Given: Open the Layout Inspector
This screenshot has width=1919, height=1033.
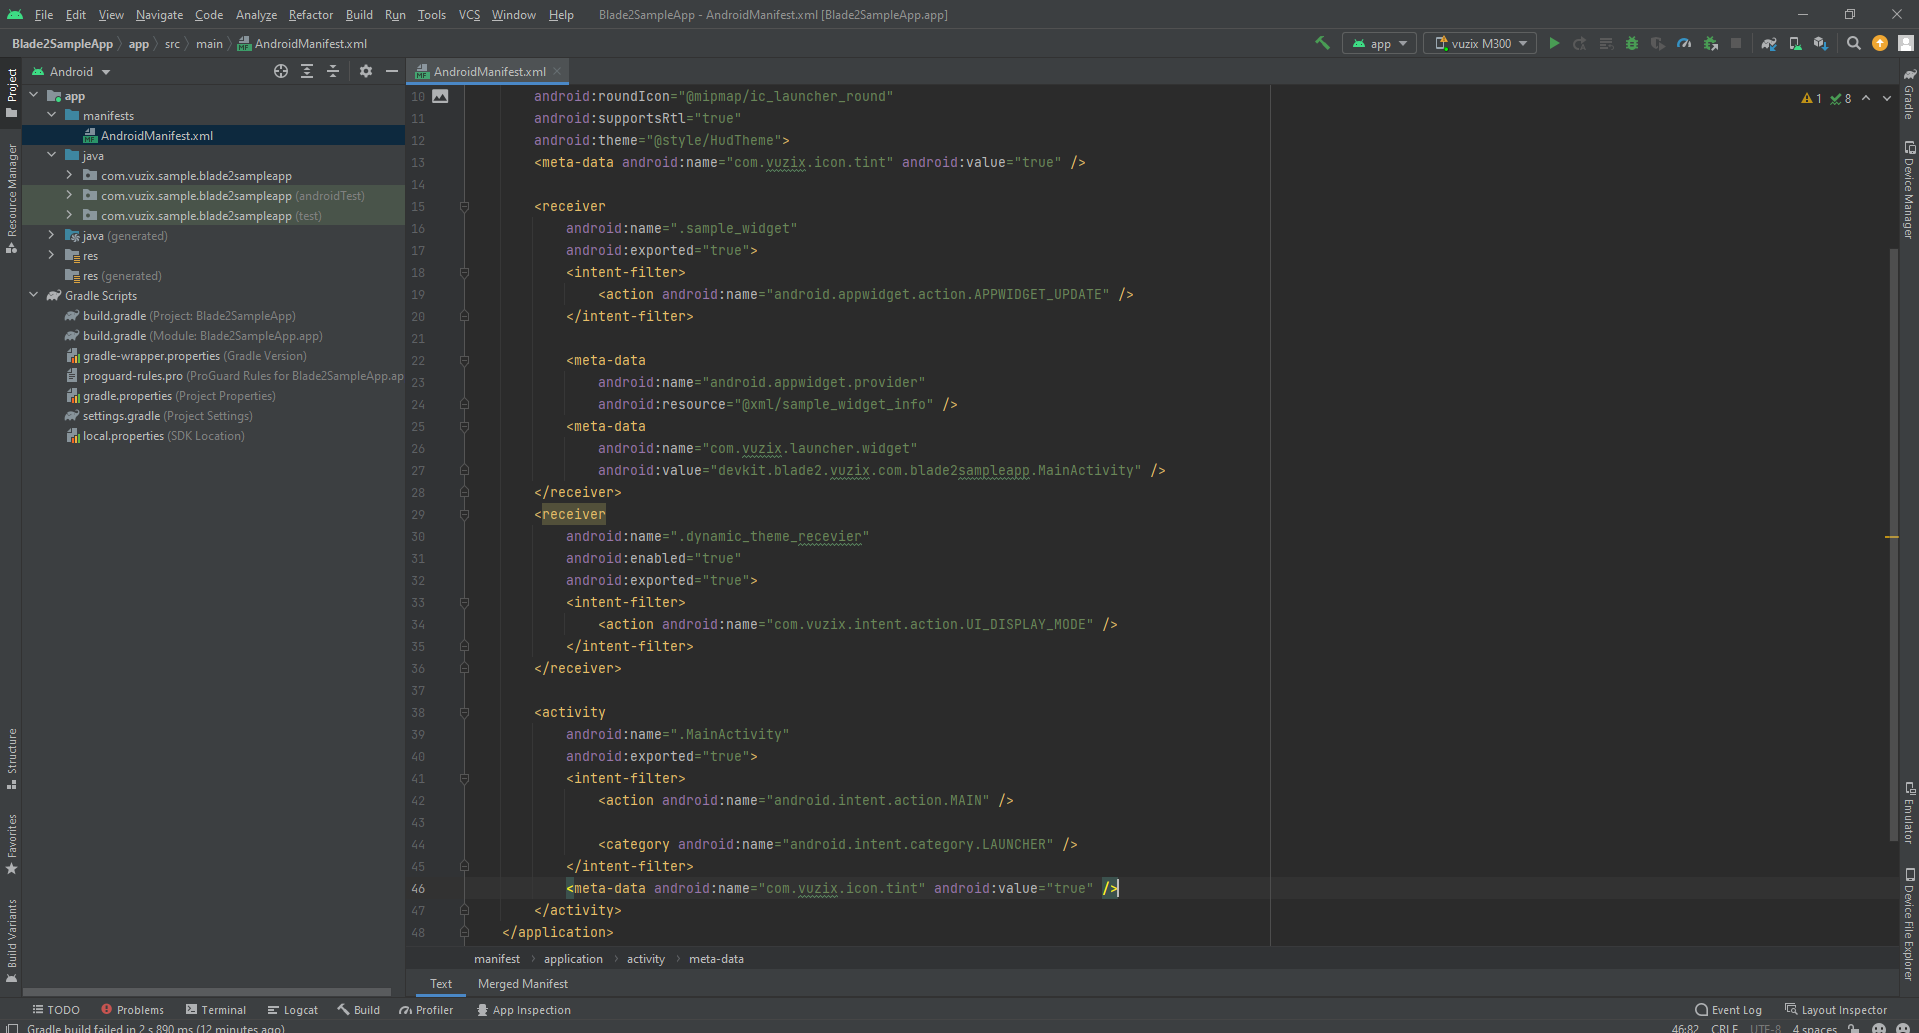Looking at the screenshot, I should pos(1836,1010).
